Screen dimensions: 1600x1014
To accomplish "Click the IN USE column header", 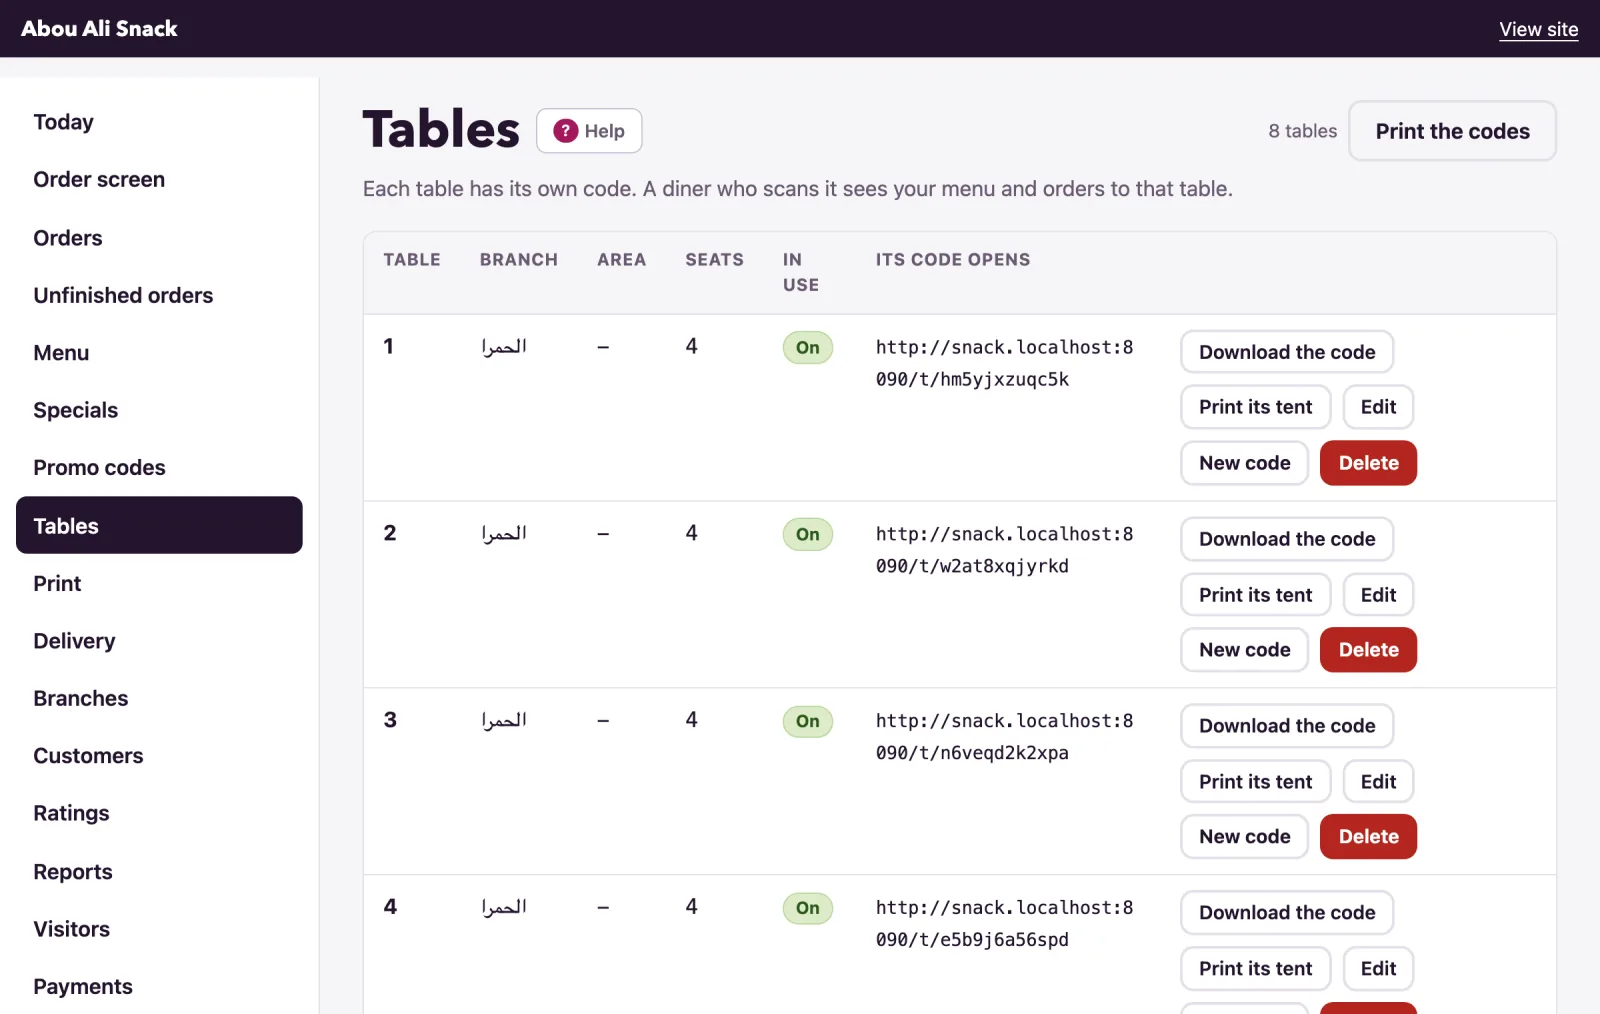I will click(x=801, y=272).
